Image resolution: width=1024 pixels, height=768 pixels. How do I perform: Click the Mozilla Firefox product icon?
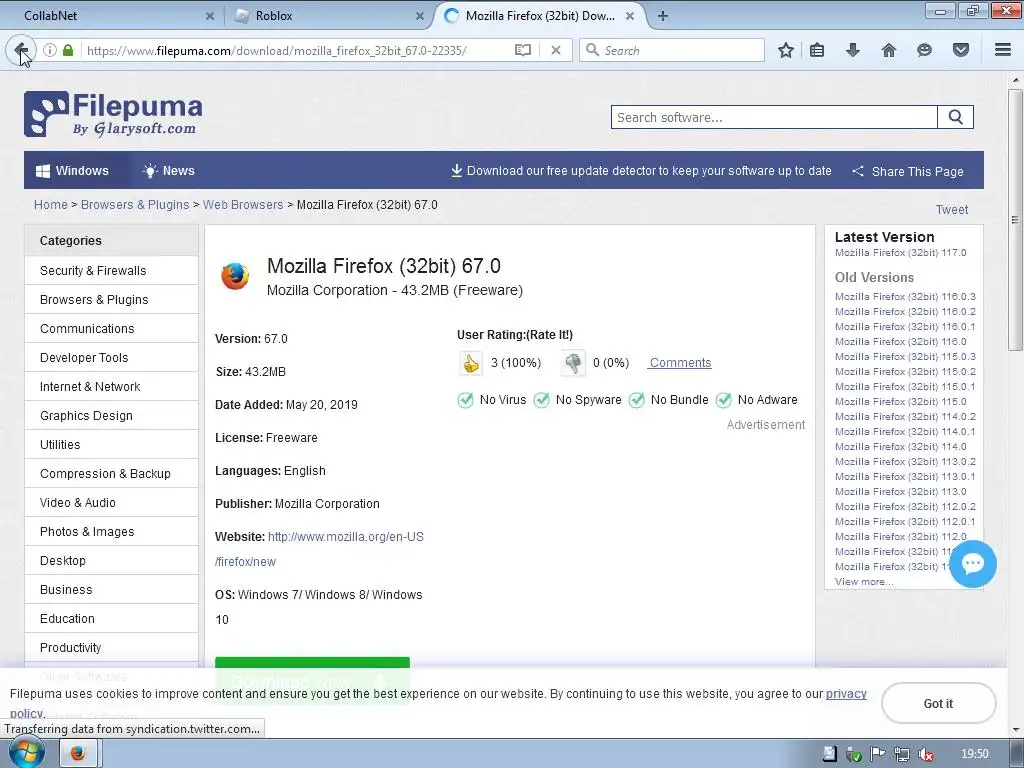(235, 276)
